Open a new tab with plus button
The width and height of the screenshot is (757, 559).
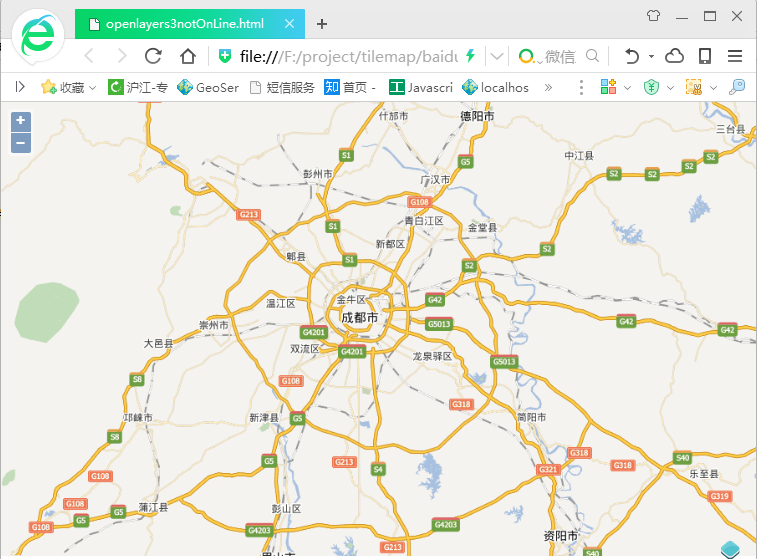click(x=322, y=23)
